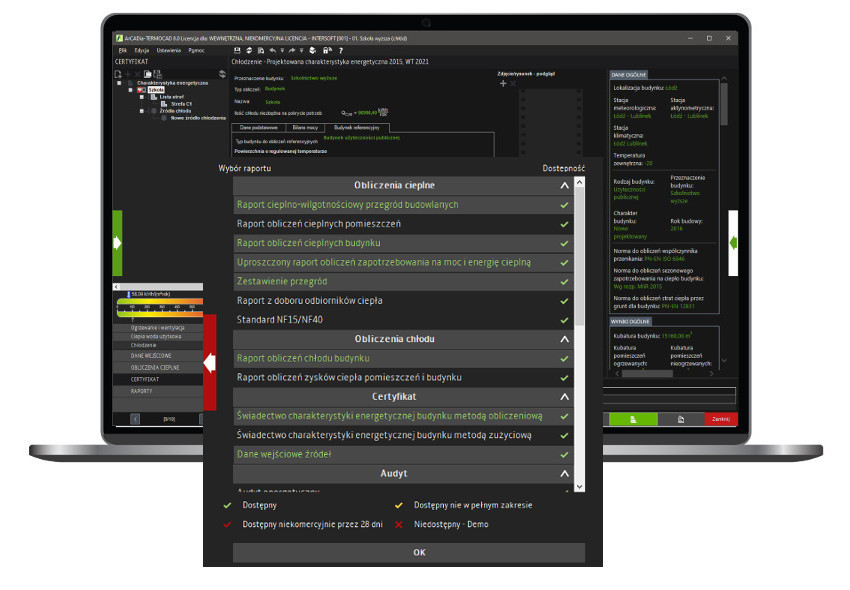Select Zestawienie przegród report
The width and height of the screenshot is (850, 590).
pos(403,281)
